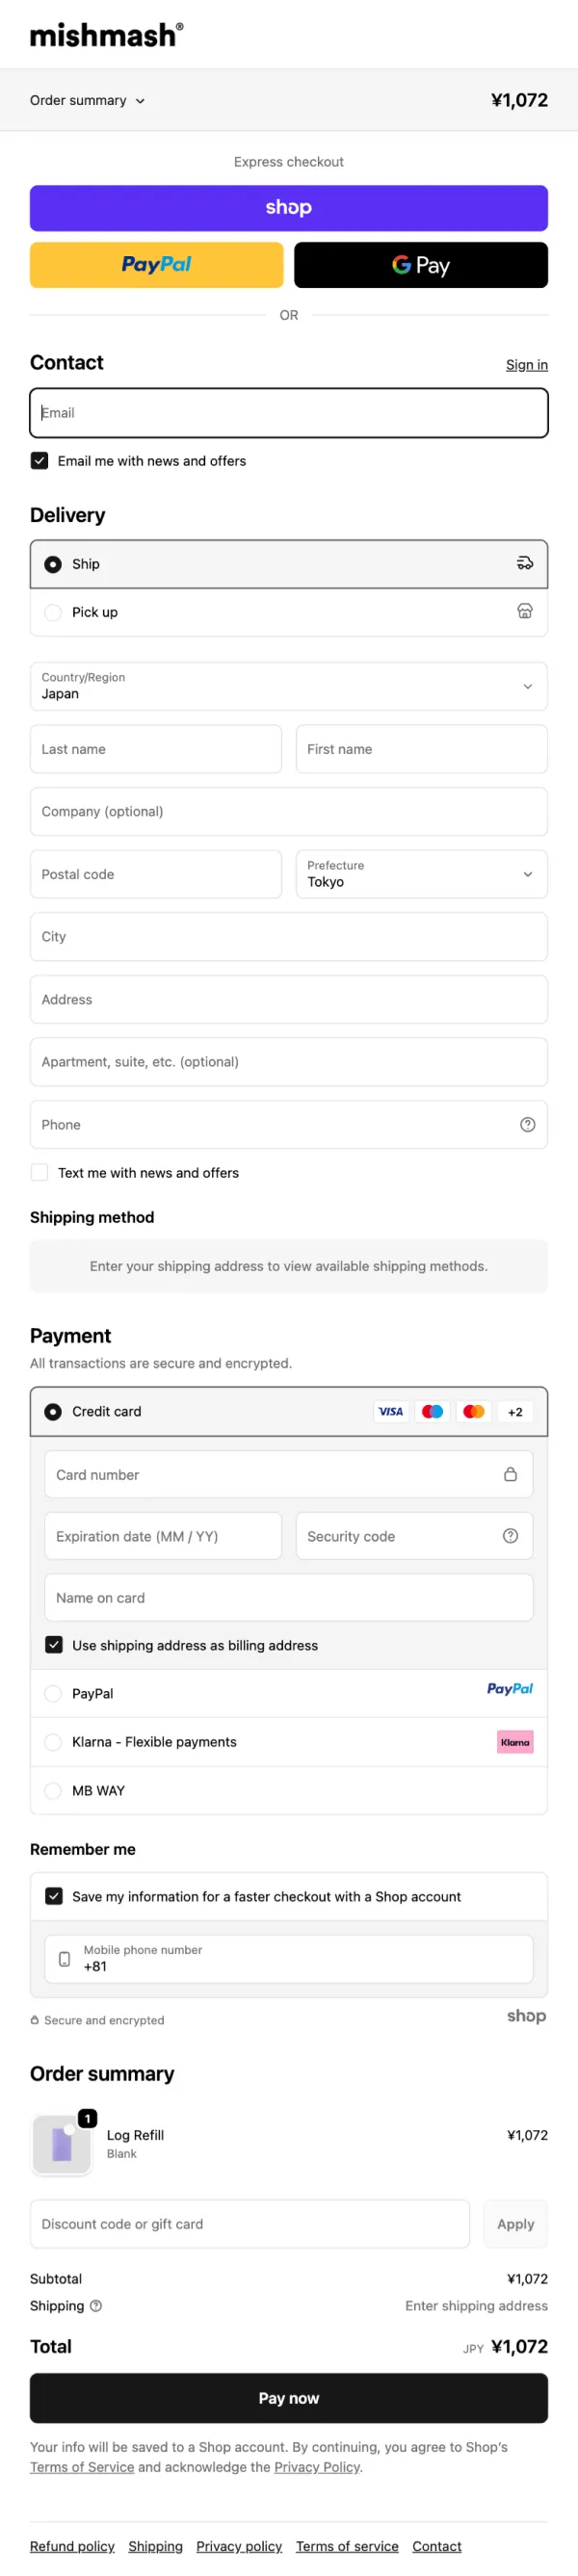578x2576 pixels.
Task: Uncheck Email me with news and offers
Action: (x=40, y=460)
